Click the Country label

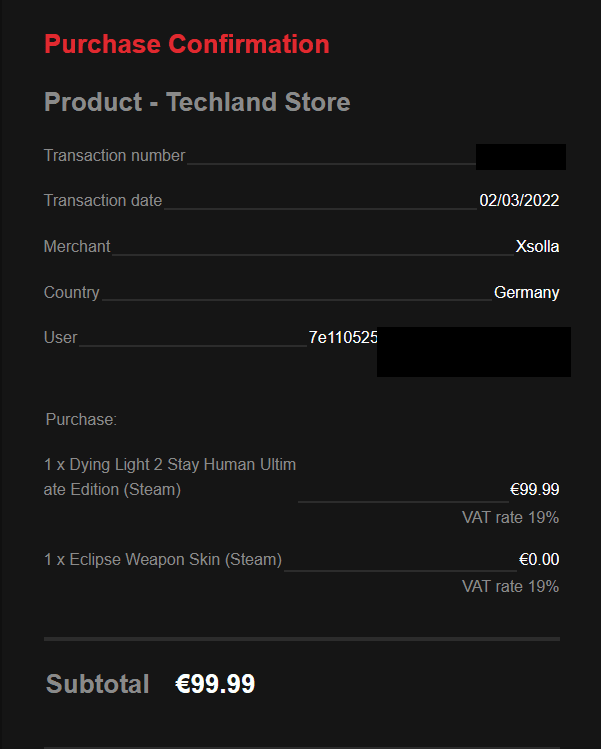point(72,293)
